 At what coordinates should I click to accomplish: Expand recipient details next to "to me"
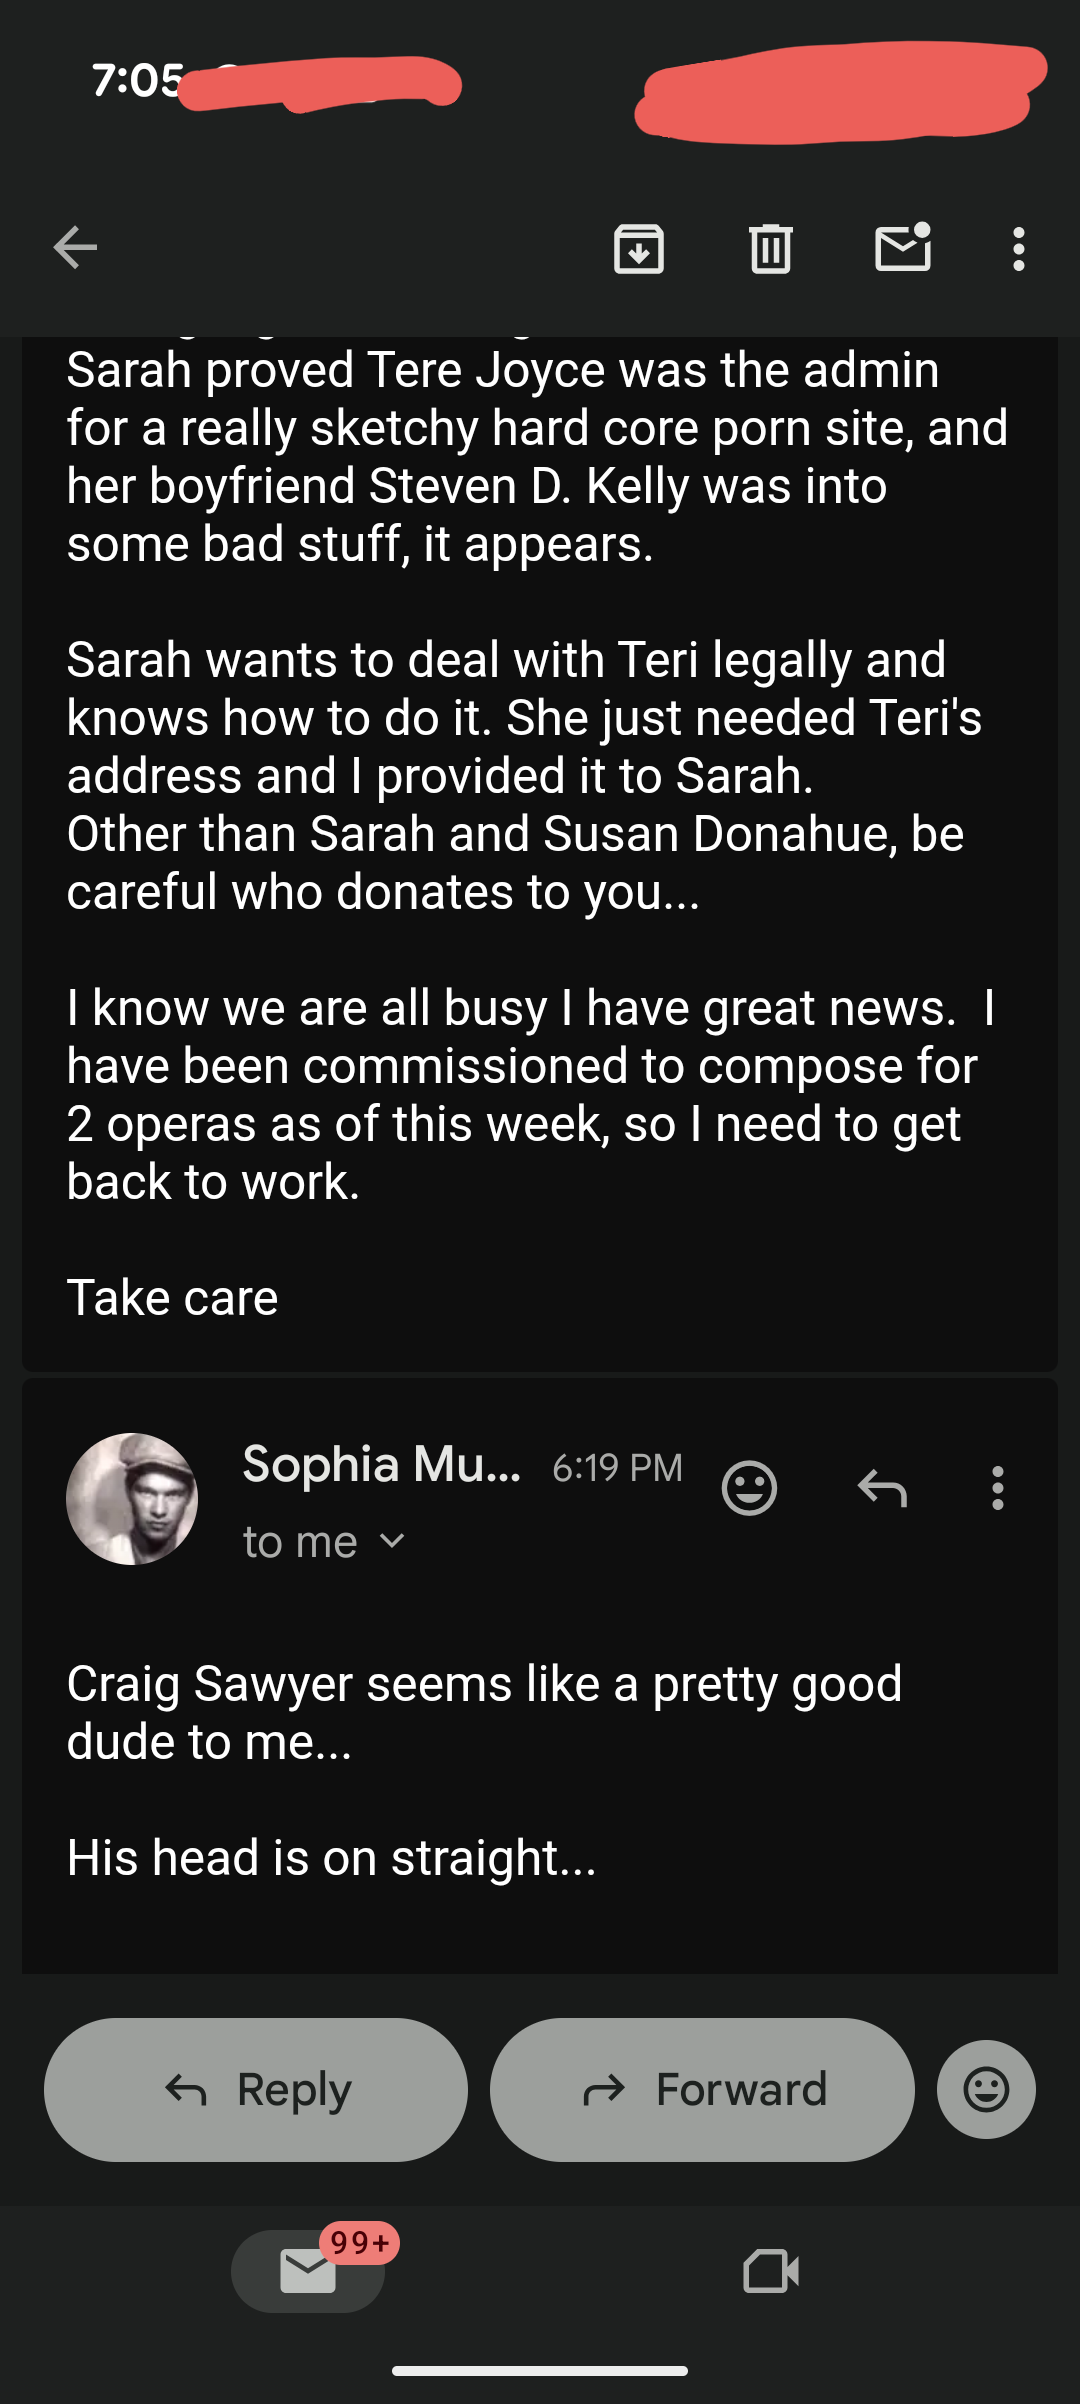coord(393,1541)
